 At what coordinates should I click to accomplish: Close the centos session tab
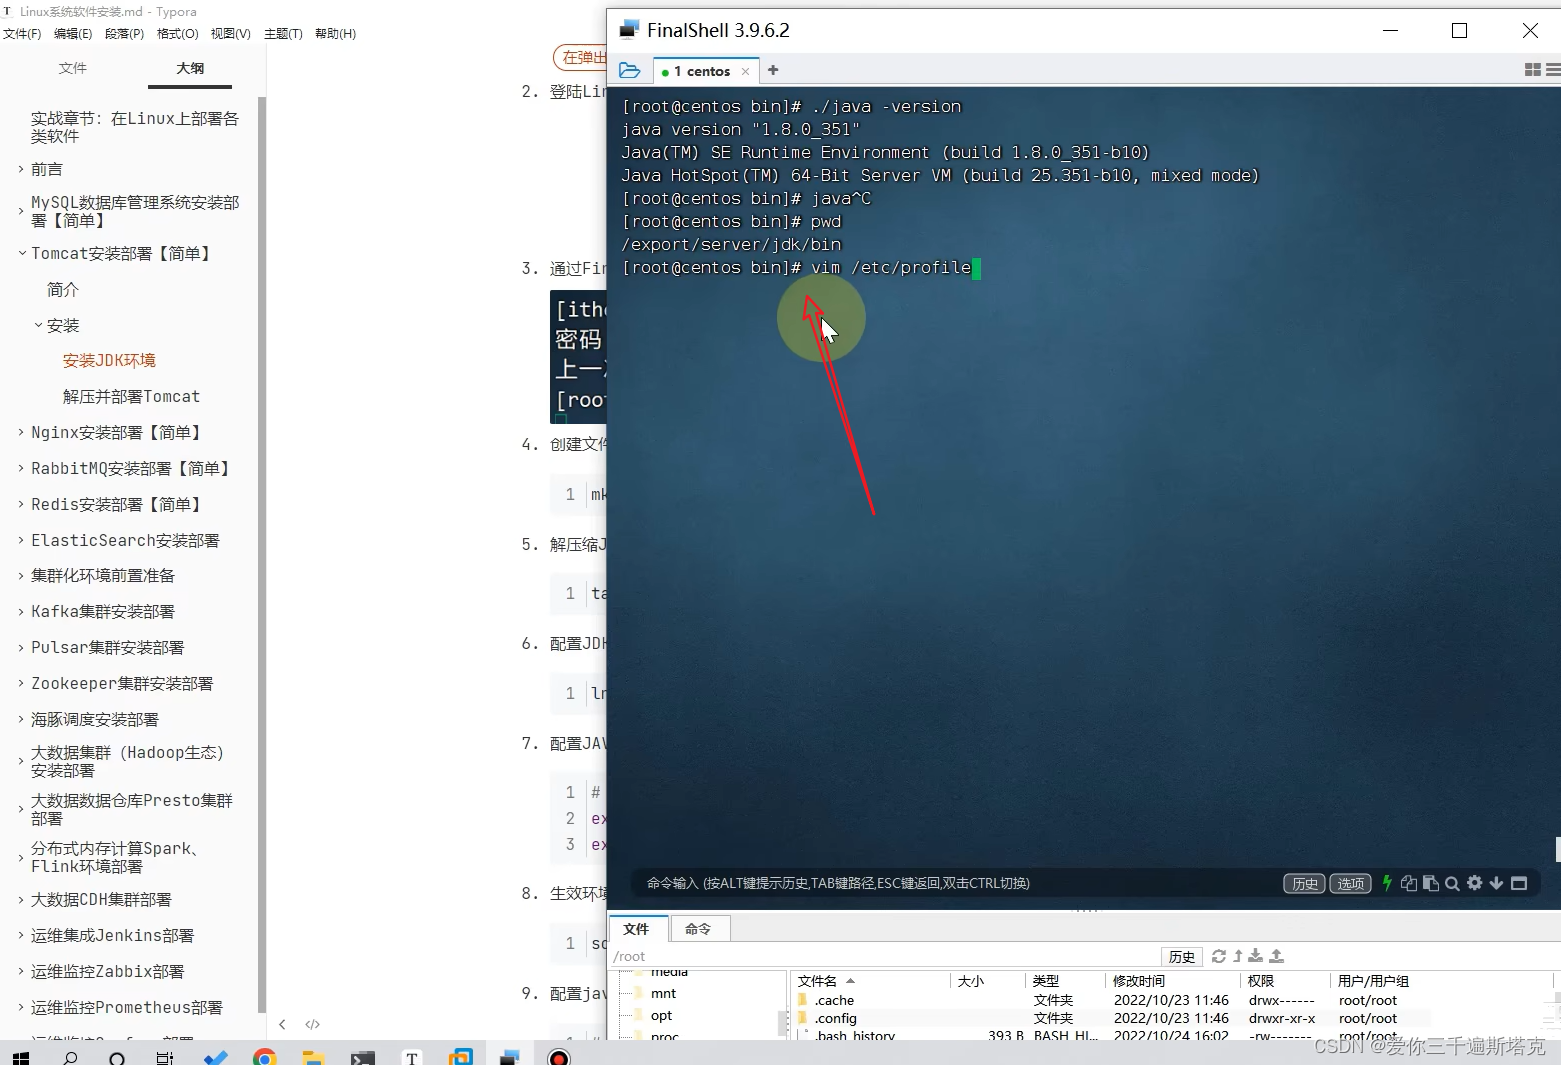pyautogui.click(x=745, y=71)
